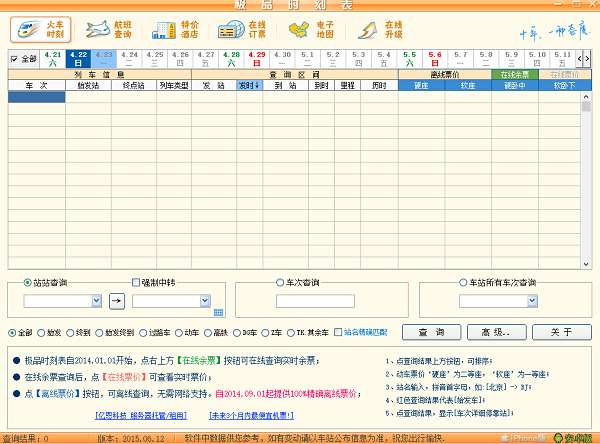Select the 动车 train type radio button
This screenshot has width=600, height=444.
click(180, 332)
